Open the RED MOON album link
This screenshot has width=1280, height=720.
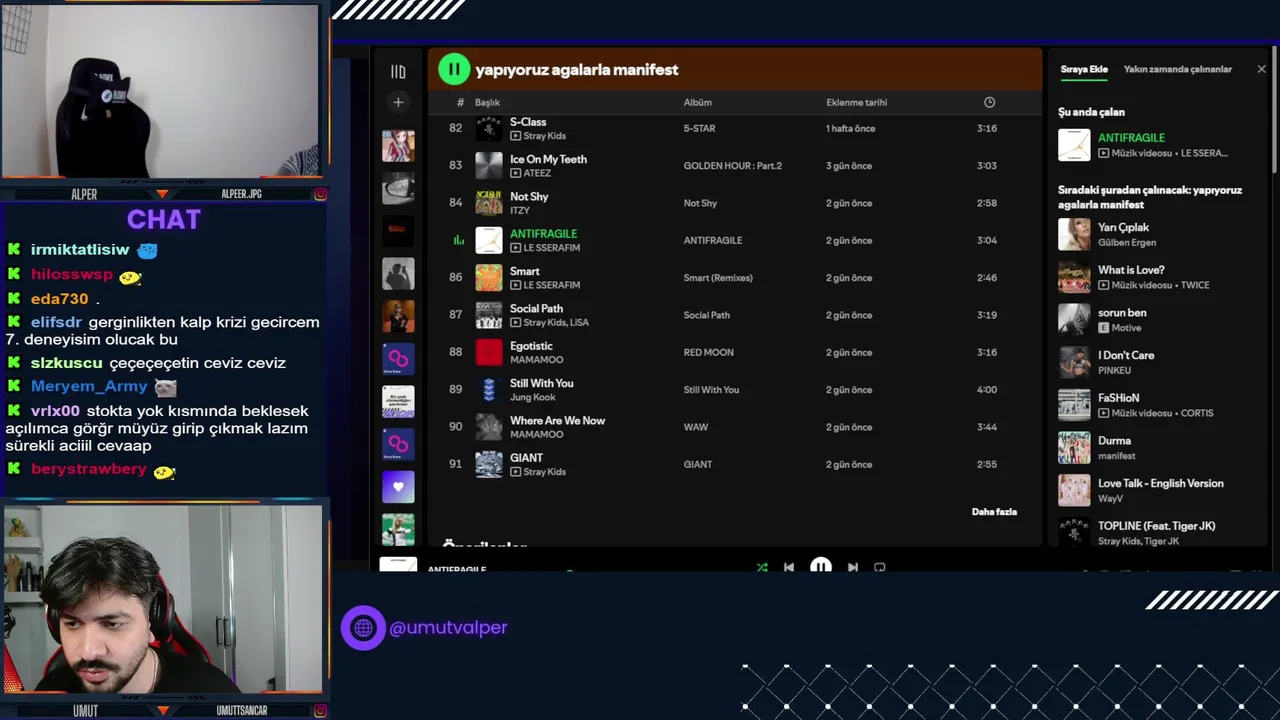(x=708, y=352)
